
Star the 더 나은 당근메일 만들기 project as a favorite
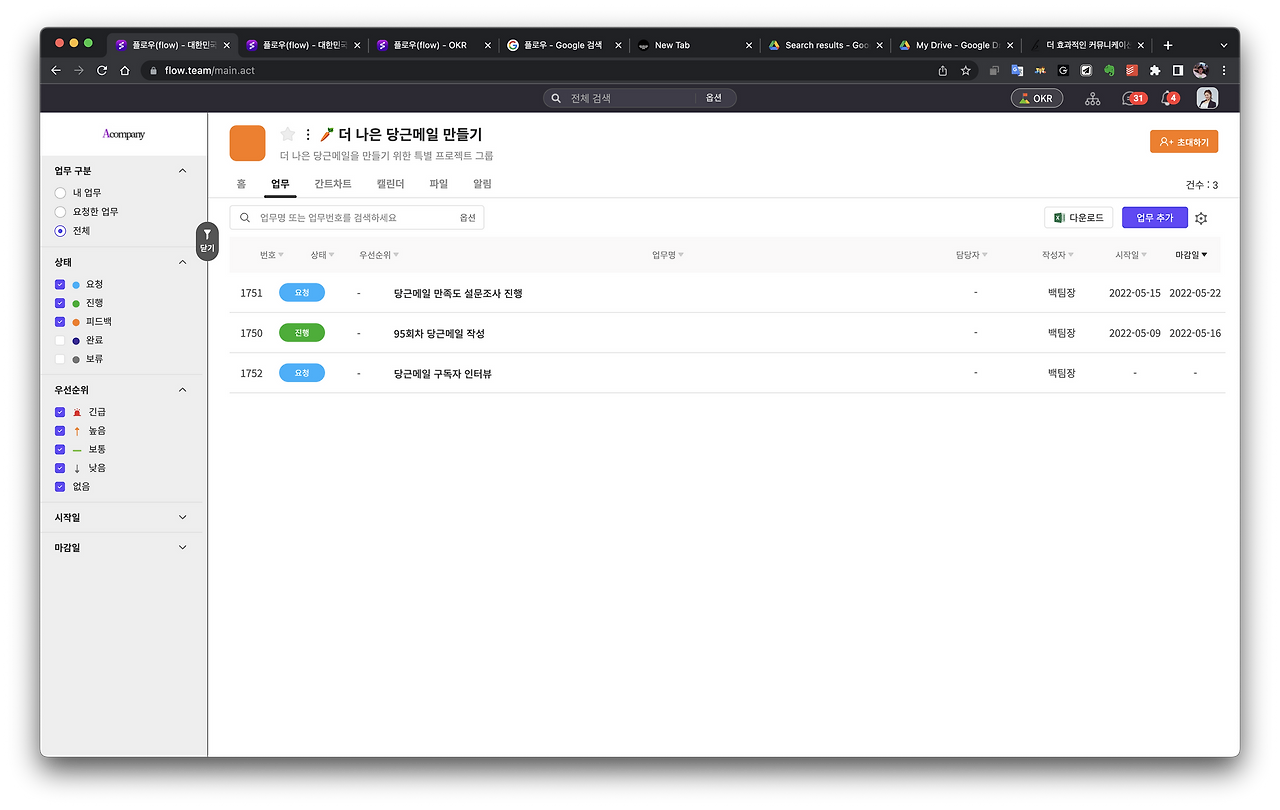288,134
